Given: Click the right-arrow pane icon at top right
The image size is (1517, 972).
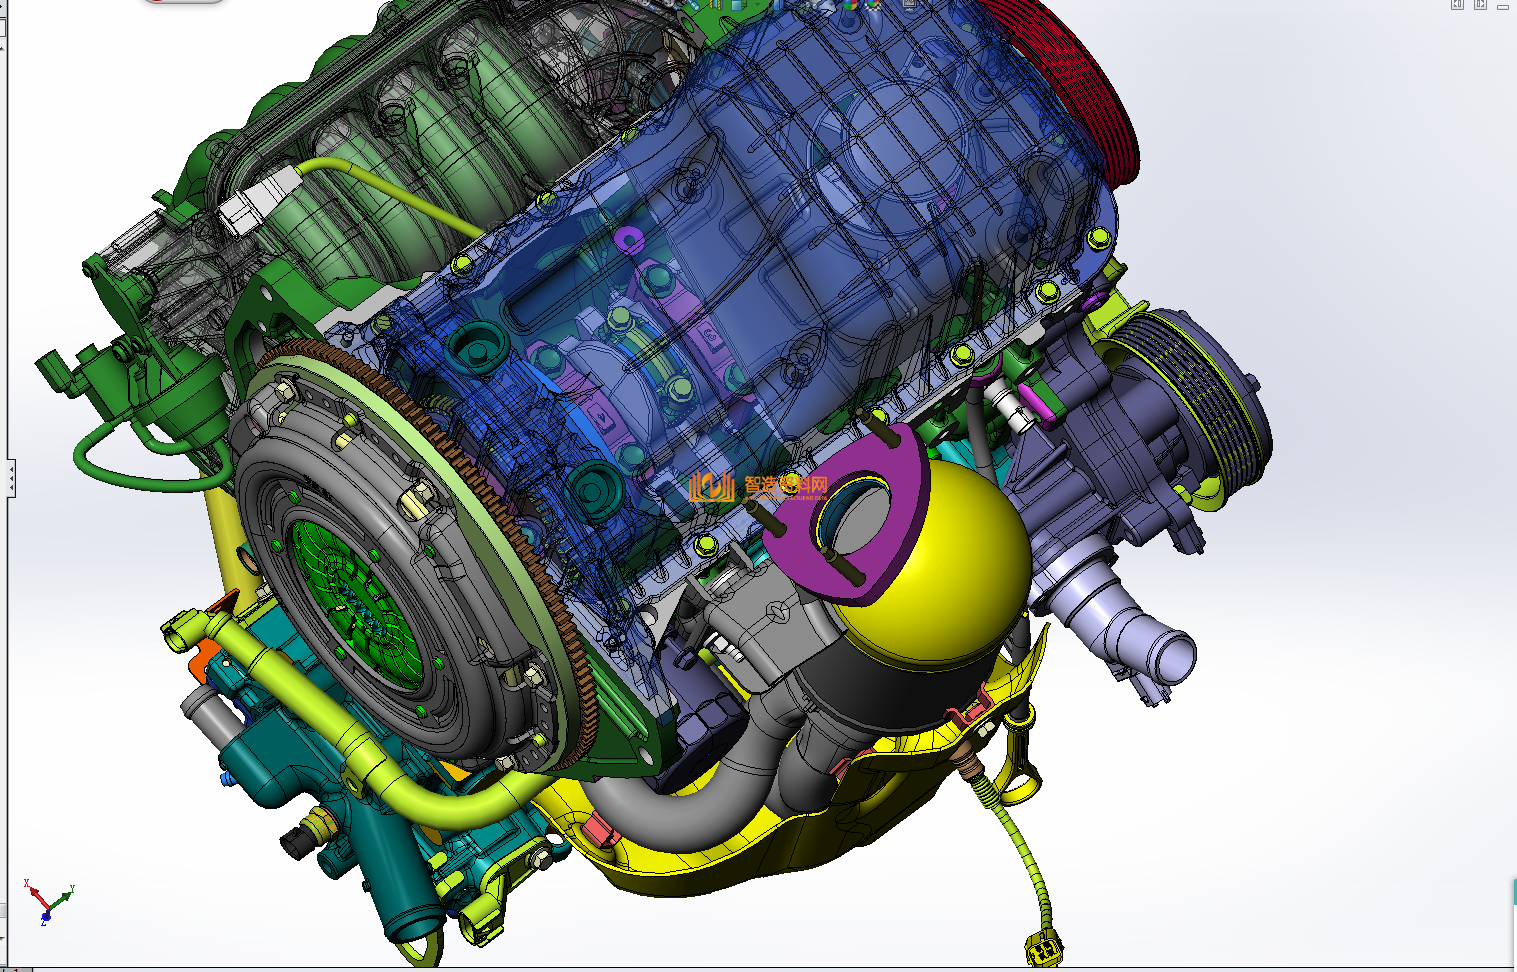Looking at the screenshot, I should pos(1480,5).
